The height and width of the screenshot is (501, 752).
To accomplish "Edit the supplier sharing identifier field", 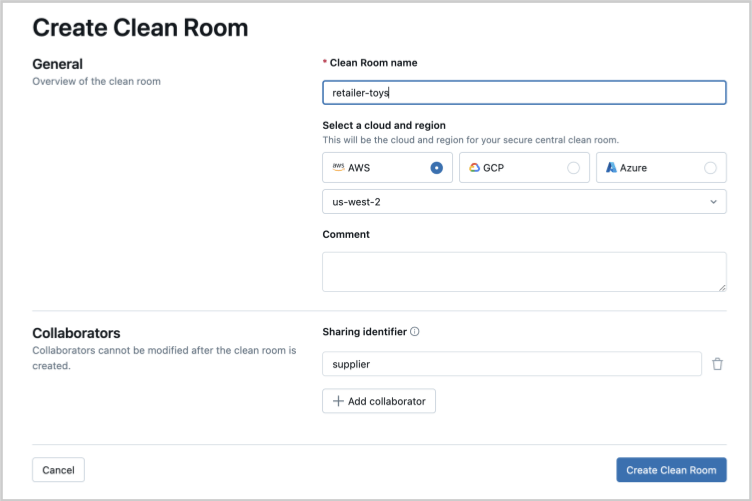I will tap(512, 364).
